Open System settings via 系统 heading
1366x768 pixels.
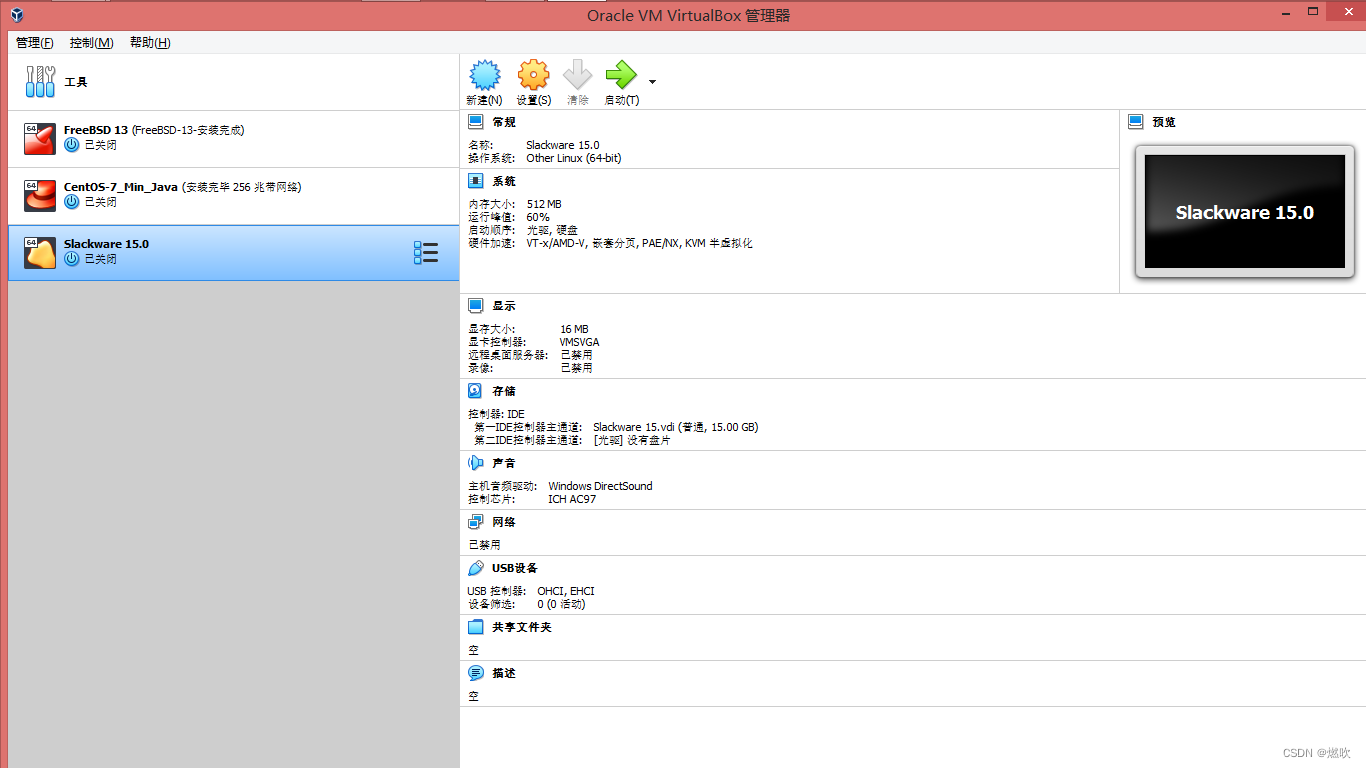504,181
